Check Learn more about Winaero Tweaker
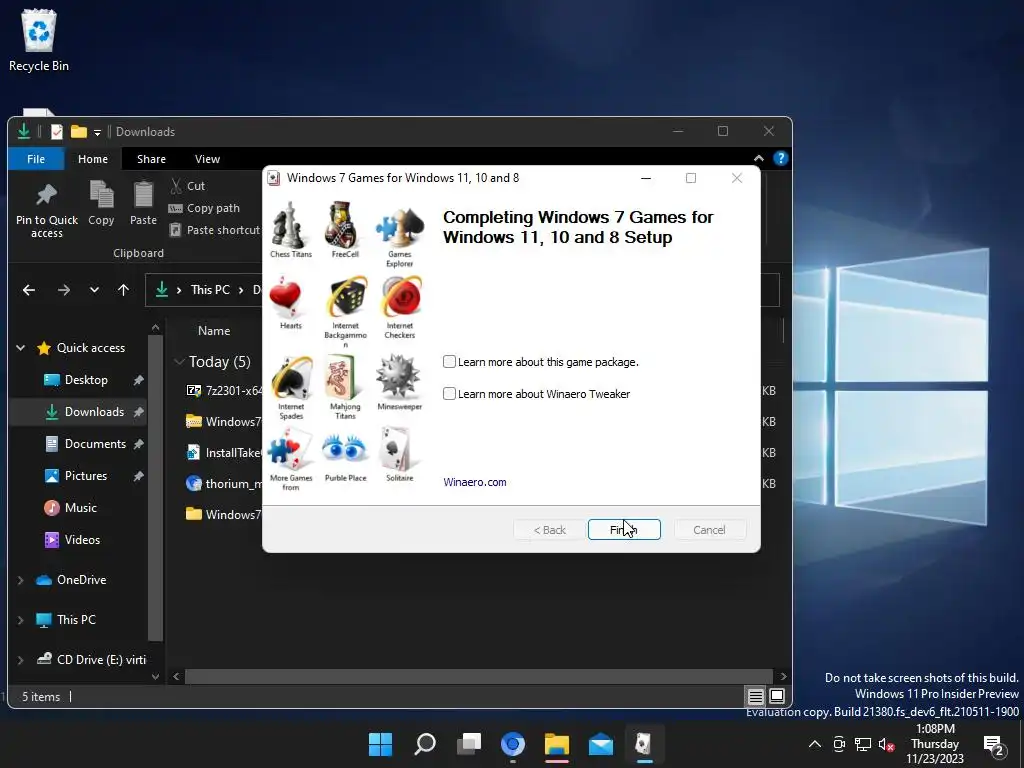Image resolution: width=1024 pixels, height=768 pixels. pyautogui.click(x=449, y=394)
